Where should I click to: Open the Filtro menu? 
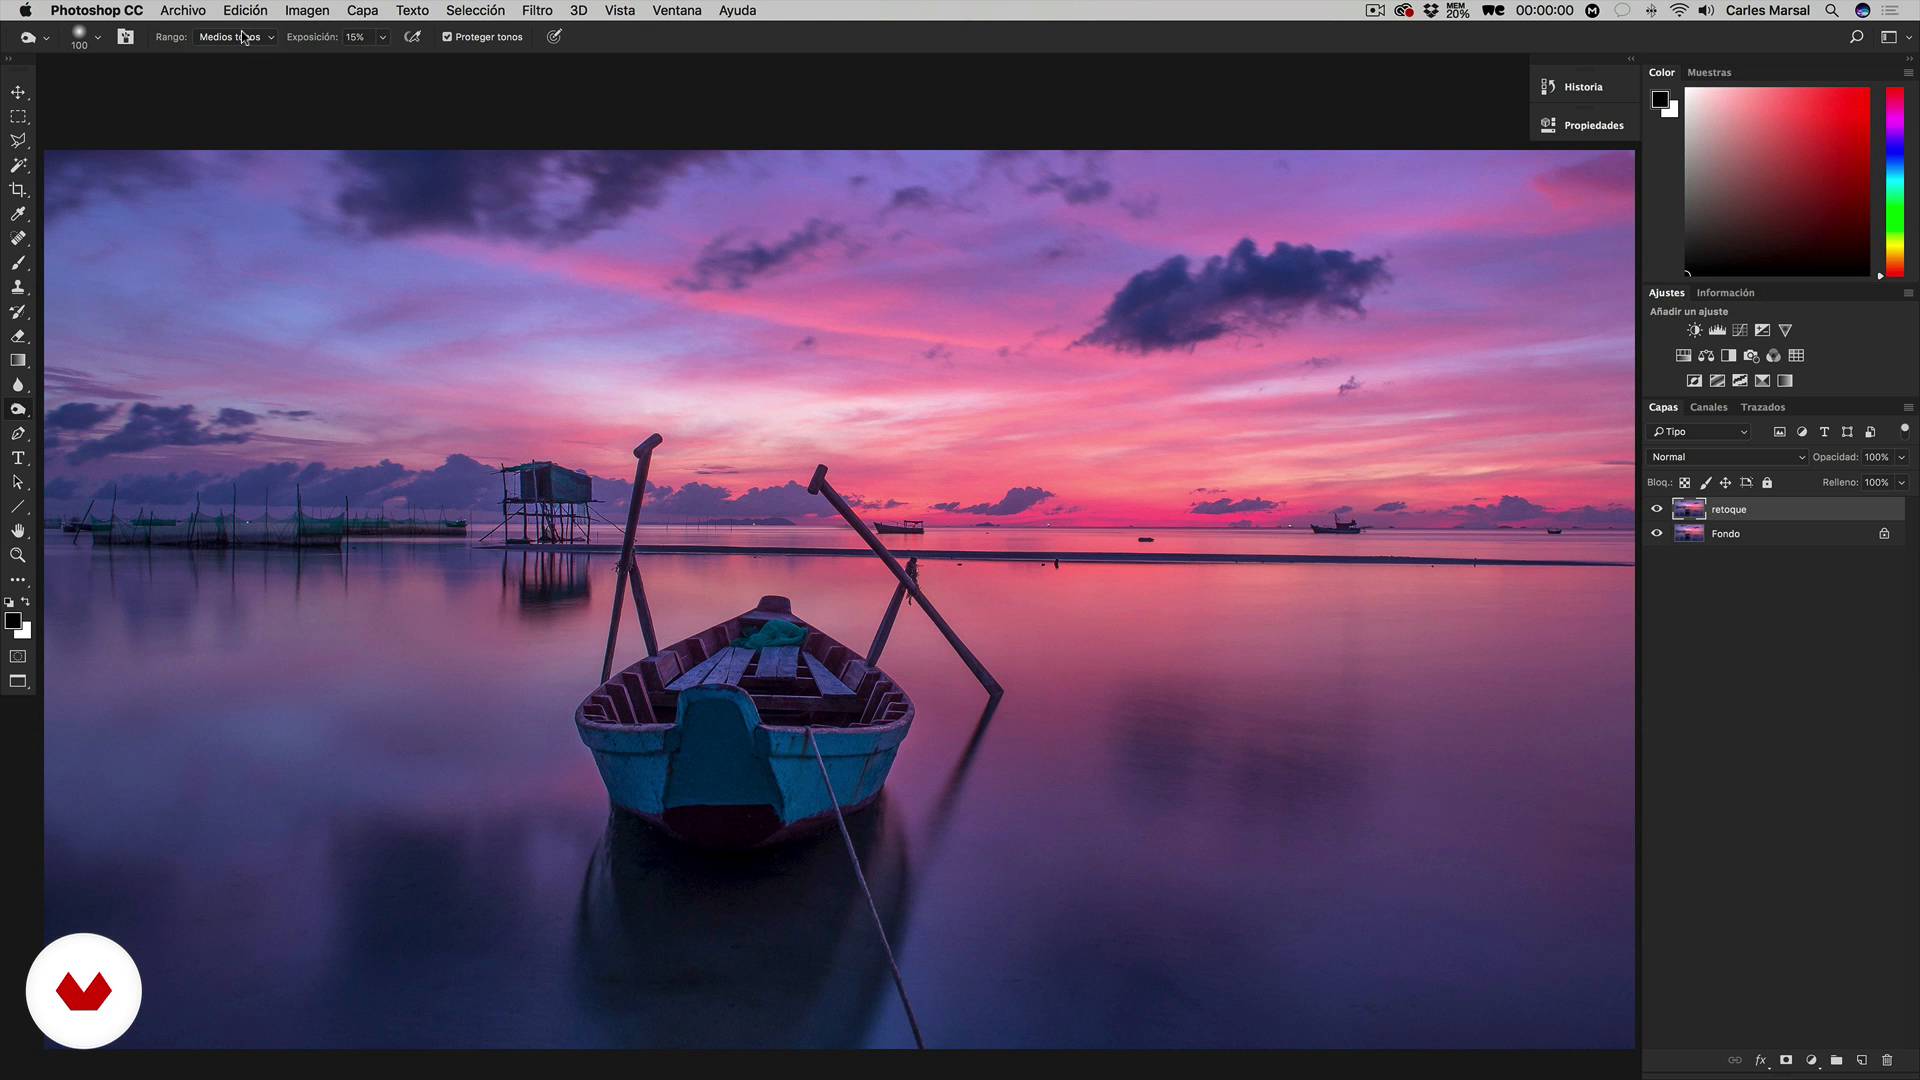[536, 10]
